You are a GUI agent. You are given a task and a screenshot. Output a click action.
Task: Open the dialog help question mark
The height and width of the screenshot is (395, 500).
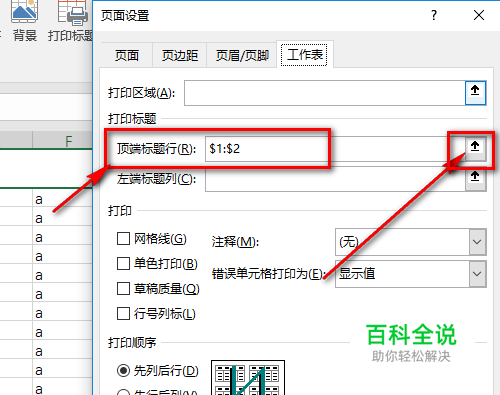434,15
